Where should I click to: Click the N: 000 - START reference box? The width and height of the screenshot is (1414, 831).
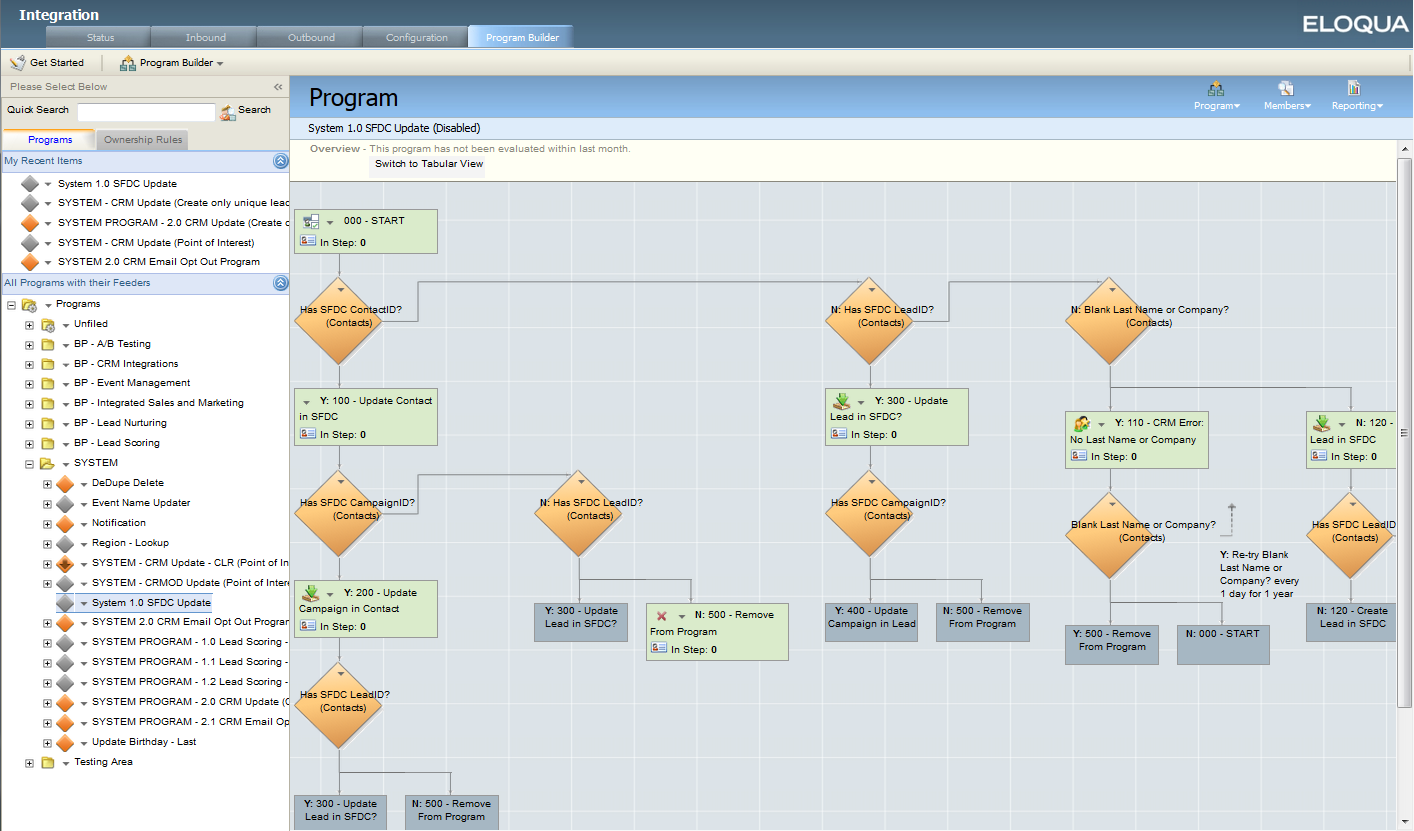pos(1223,644)
